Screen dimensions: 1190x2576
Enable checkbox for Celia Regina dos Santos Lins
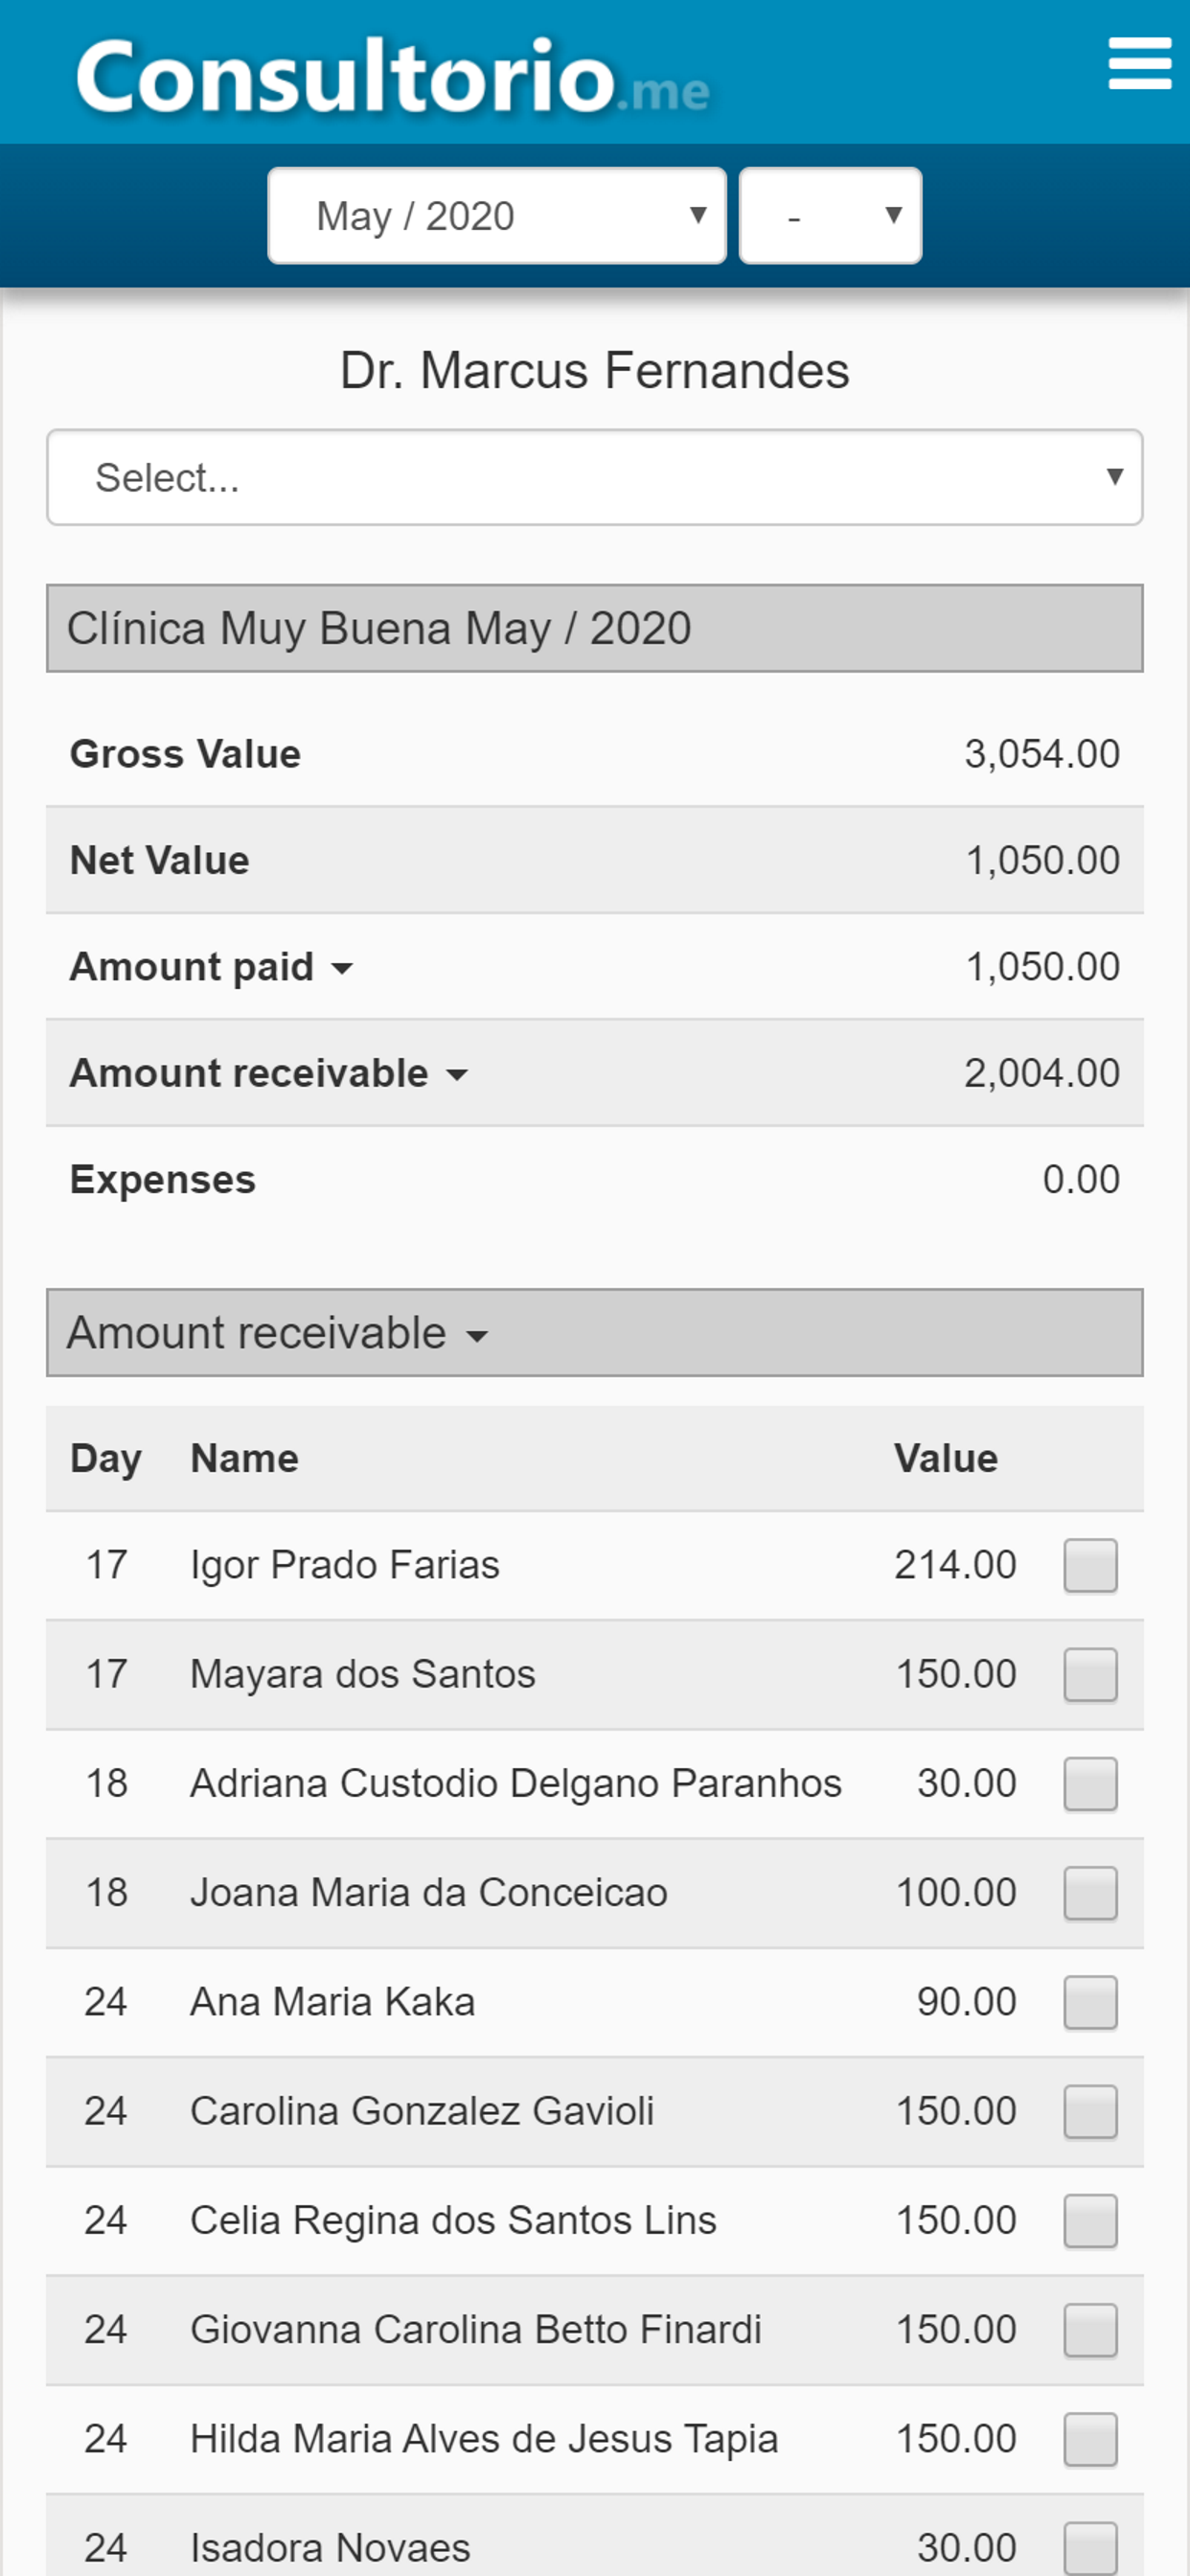pos(1090,2221)
